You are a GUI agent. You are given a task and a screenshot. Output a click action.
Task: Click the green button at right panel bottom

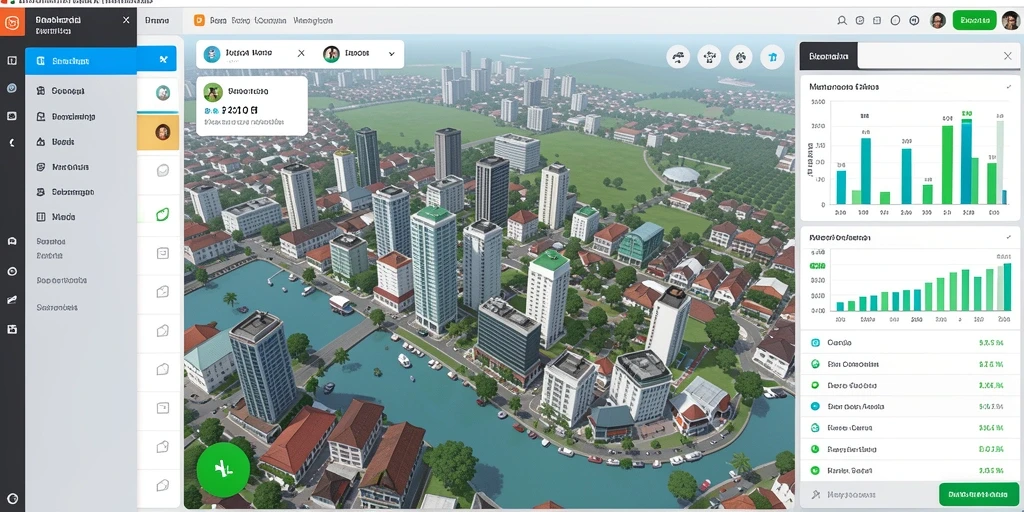978,495
